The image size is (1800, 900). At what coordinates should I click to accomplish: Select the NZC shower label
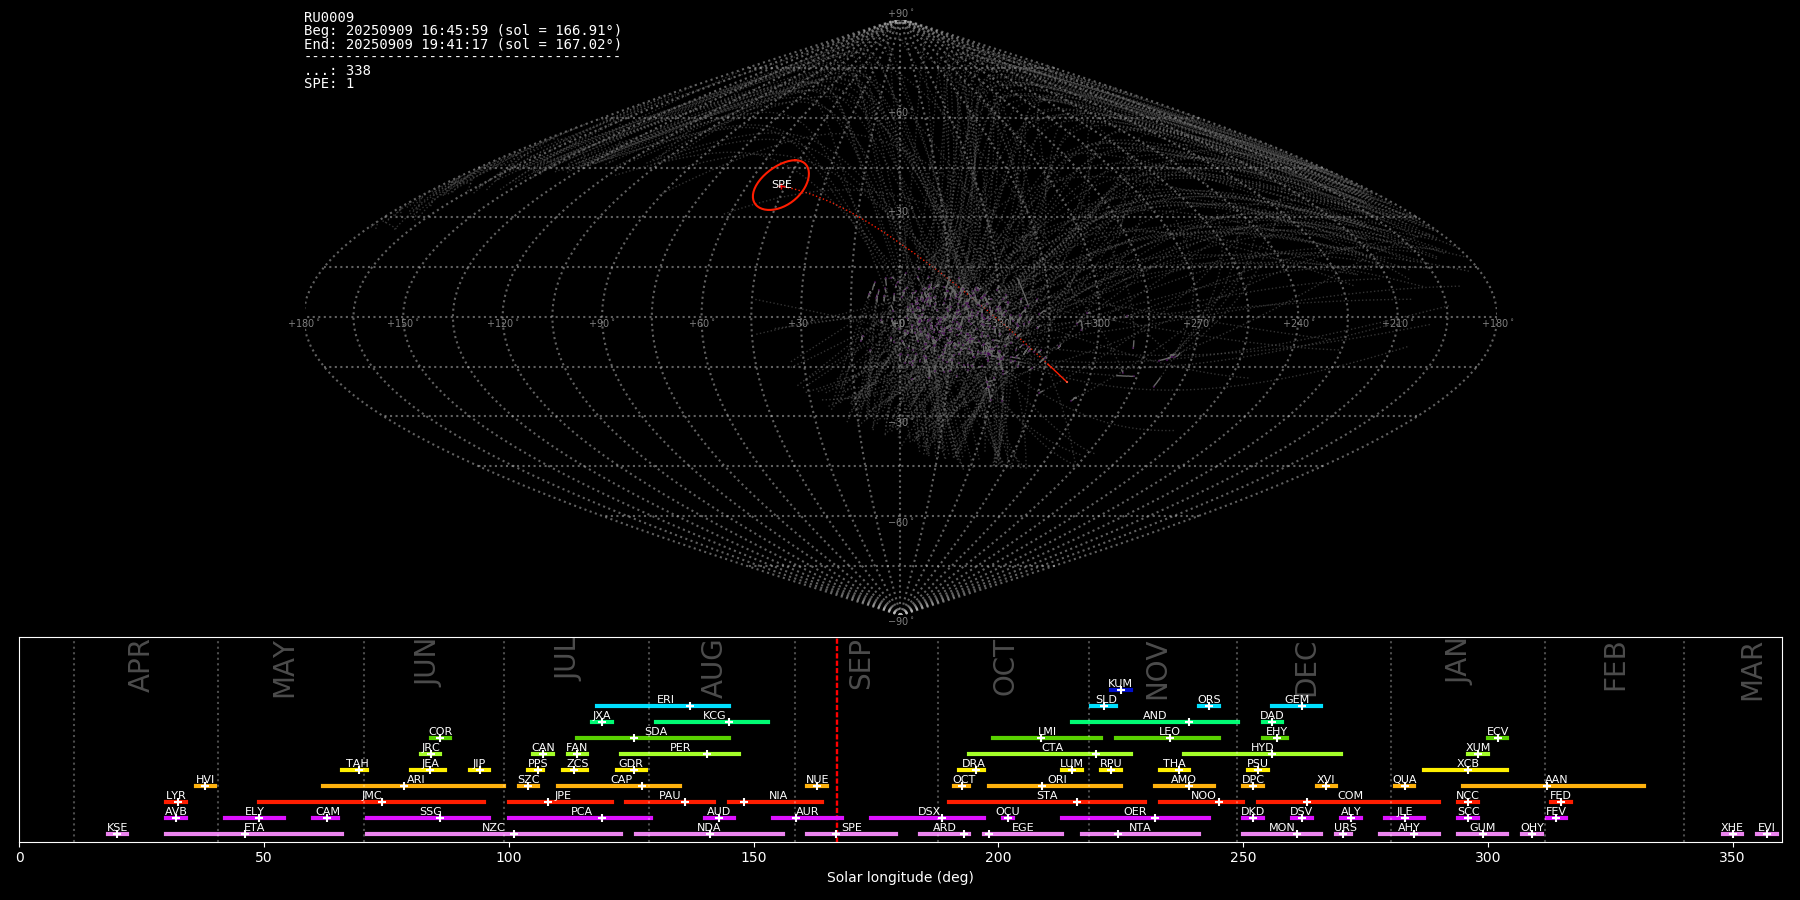point(493,828)
